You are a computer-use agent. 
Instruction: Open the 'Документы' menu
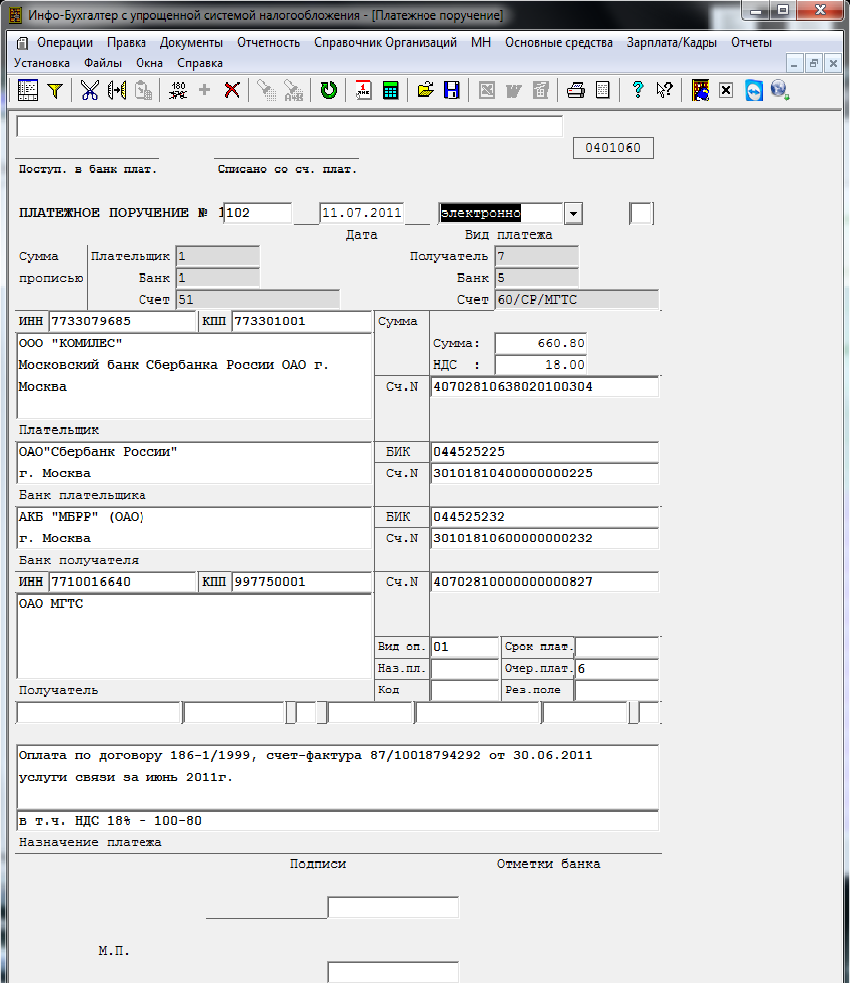click(x=191, y=42)
